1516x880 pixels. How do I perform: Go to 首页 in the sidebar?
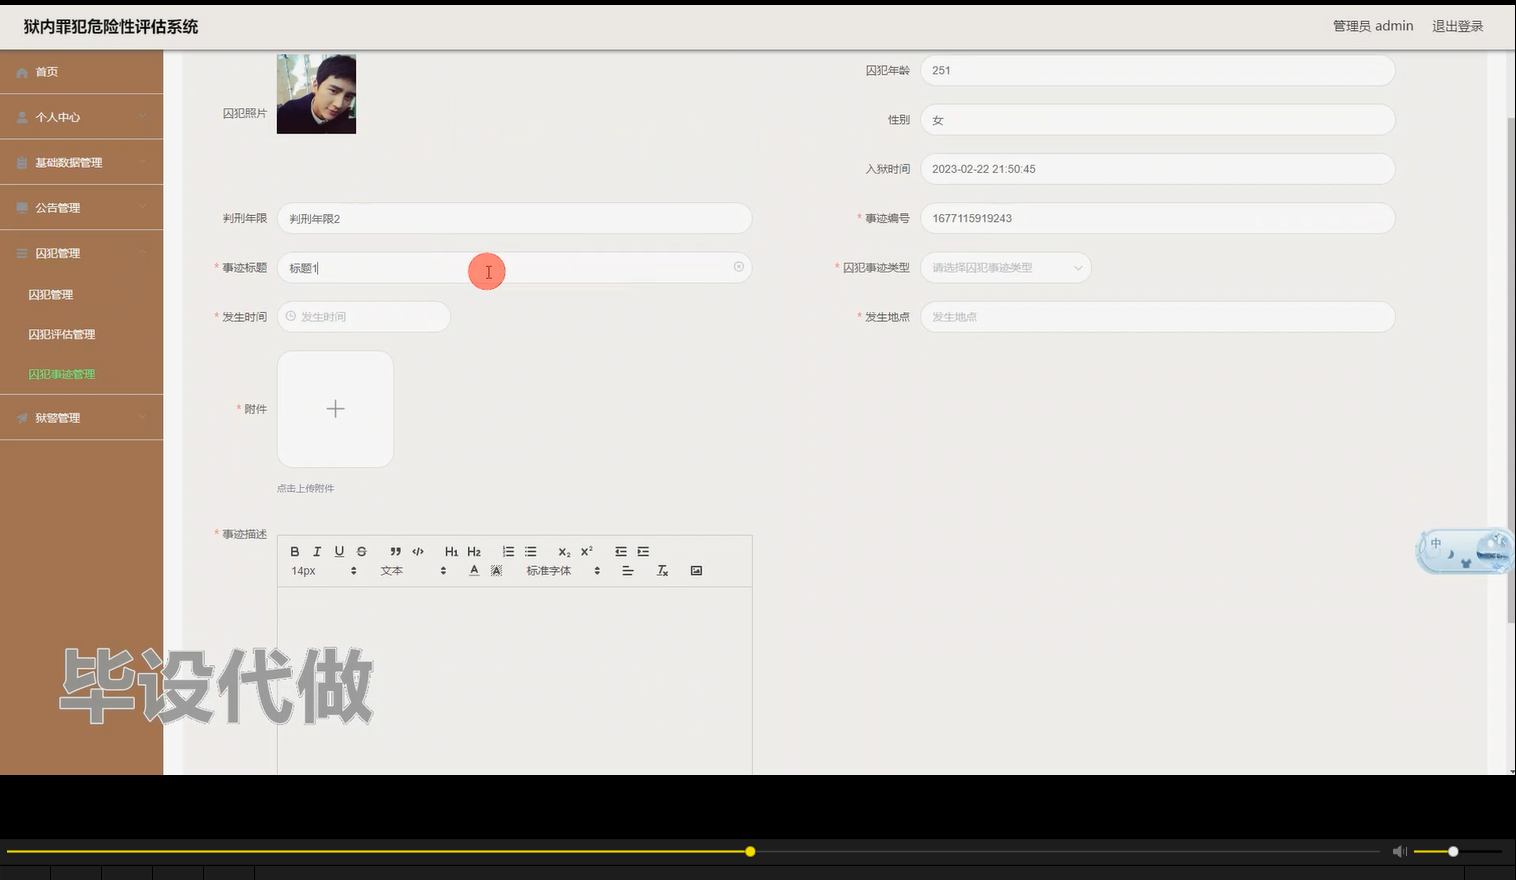pos(81,72)
